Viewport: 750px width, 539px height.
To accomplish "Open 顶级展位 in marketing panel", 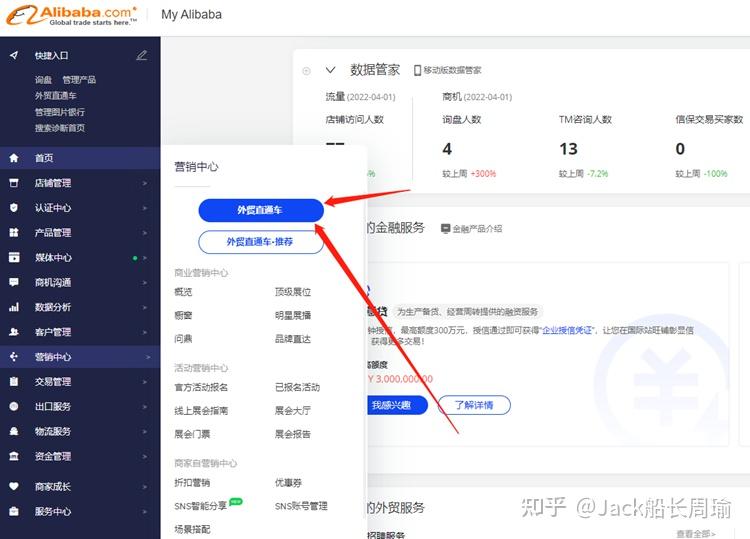I will pos(293,292).
